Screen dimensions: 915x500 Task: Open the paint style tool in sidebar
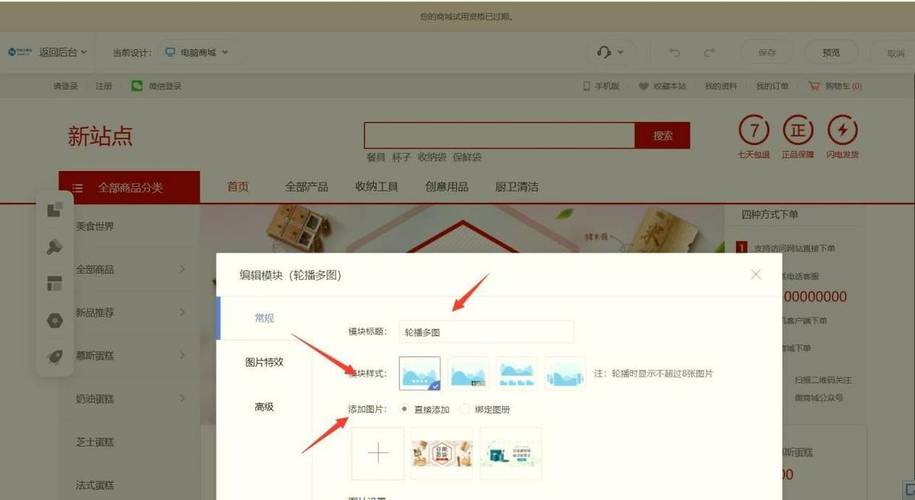(x=55, y=247)
